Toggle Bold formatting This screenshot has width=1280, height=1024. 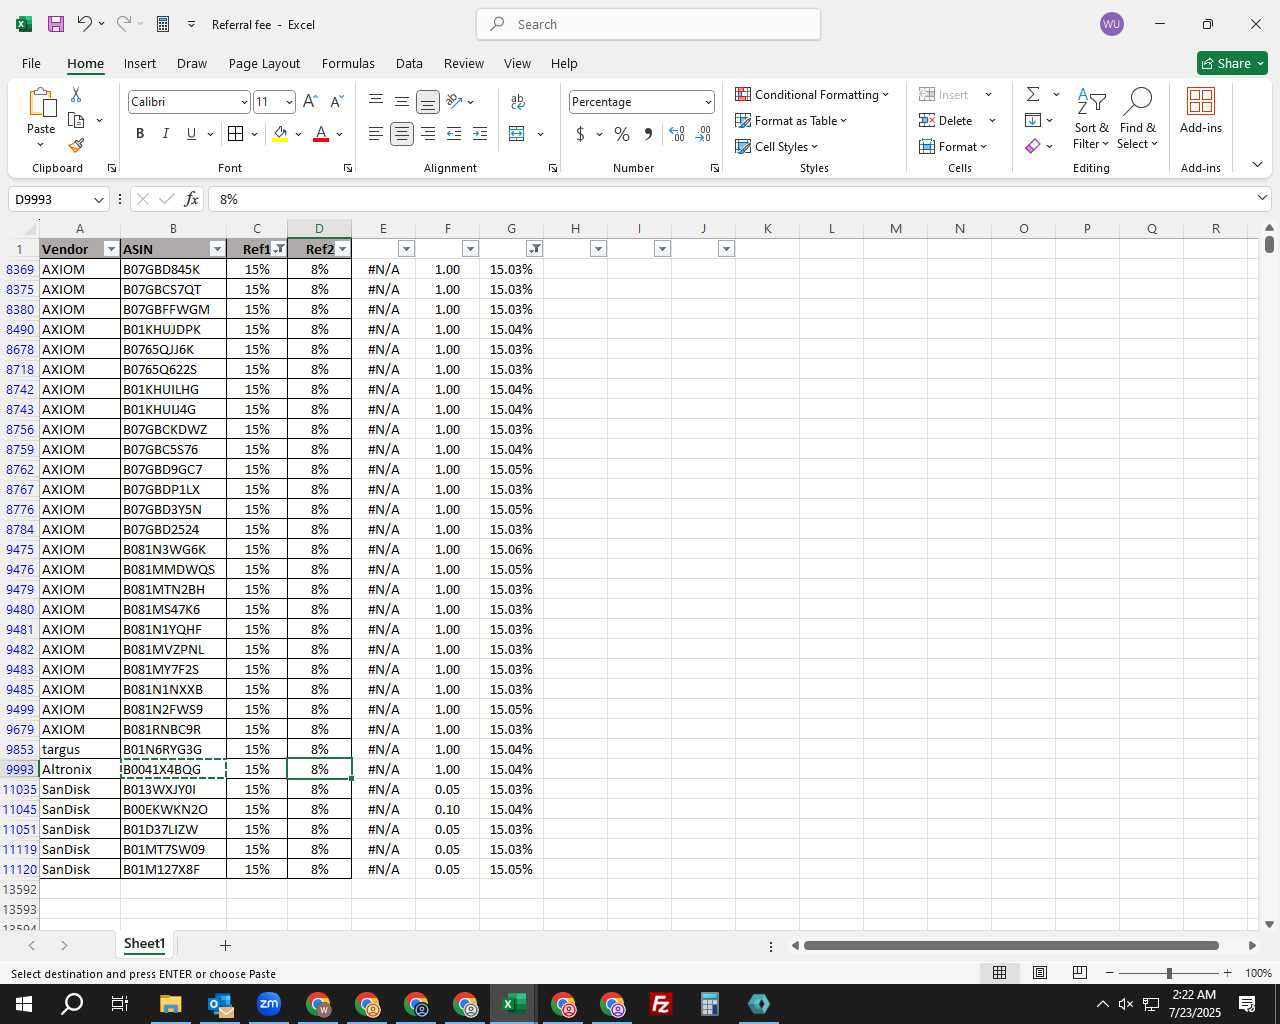[140, 134]
